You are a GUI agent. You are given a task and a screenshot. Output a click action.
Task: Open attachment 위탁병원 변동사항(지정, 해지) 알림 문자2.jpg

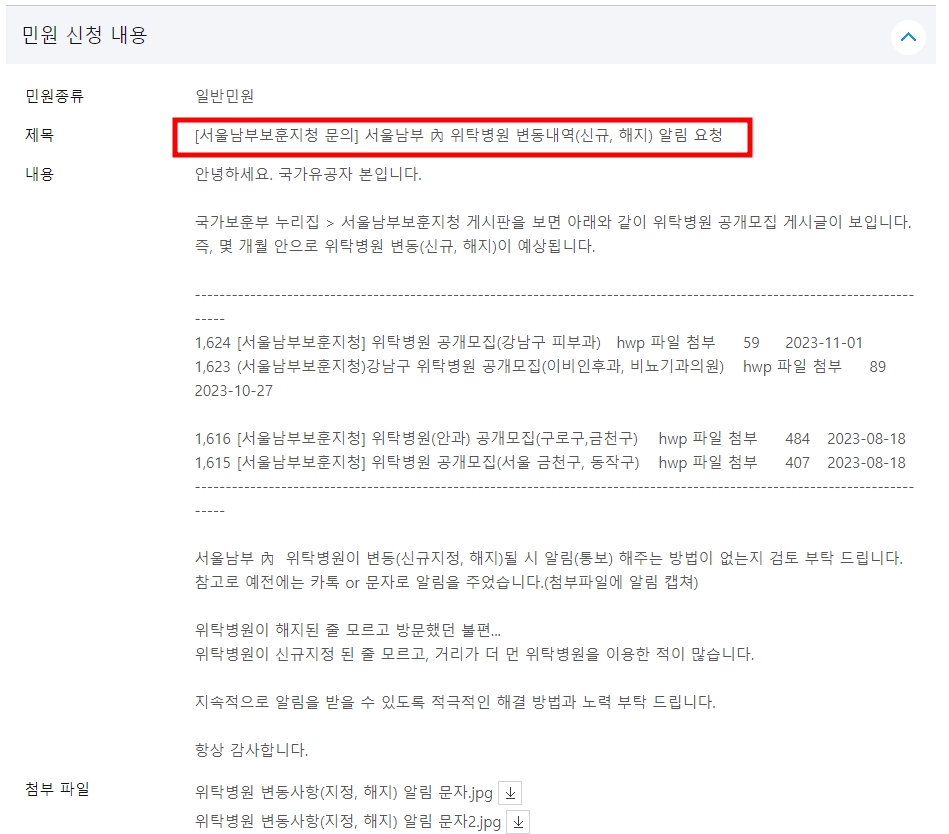[x=347, y=821]
